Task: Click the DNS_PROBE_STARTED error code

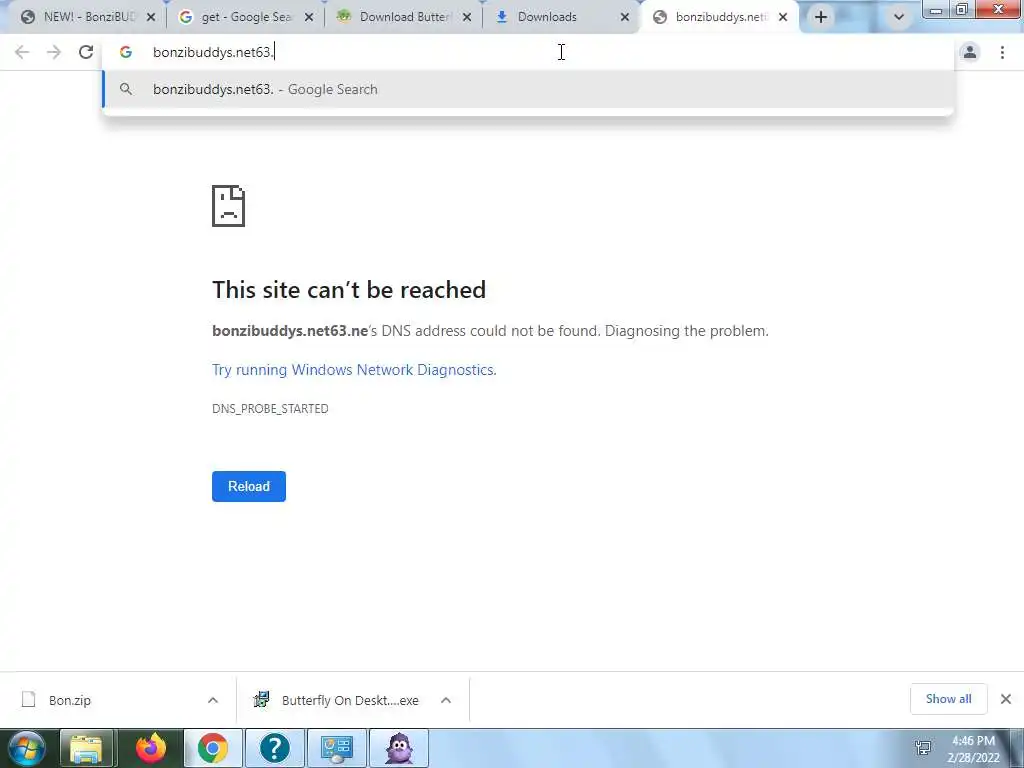Action: [270, 409]
